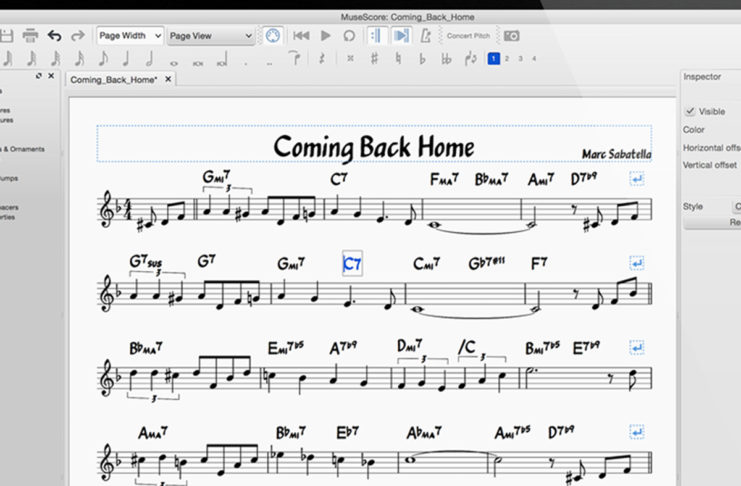Select the FMA7 chord symbol
The height and width of the screenshot is (486, 741).
click(x=444, y=179)
